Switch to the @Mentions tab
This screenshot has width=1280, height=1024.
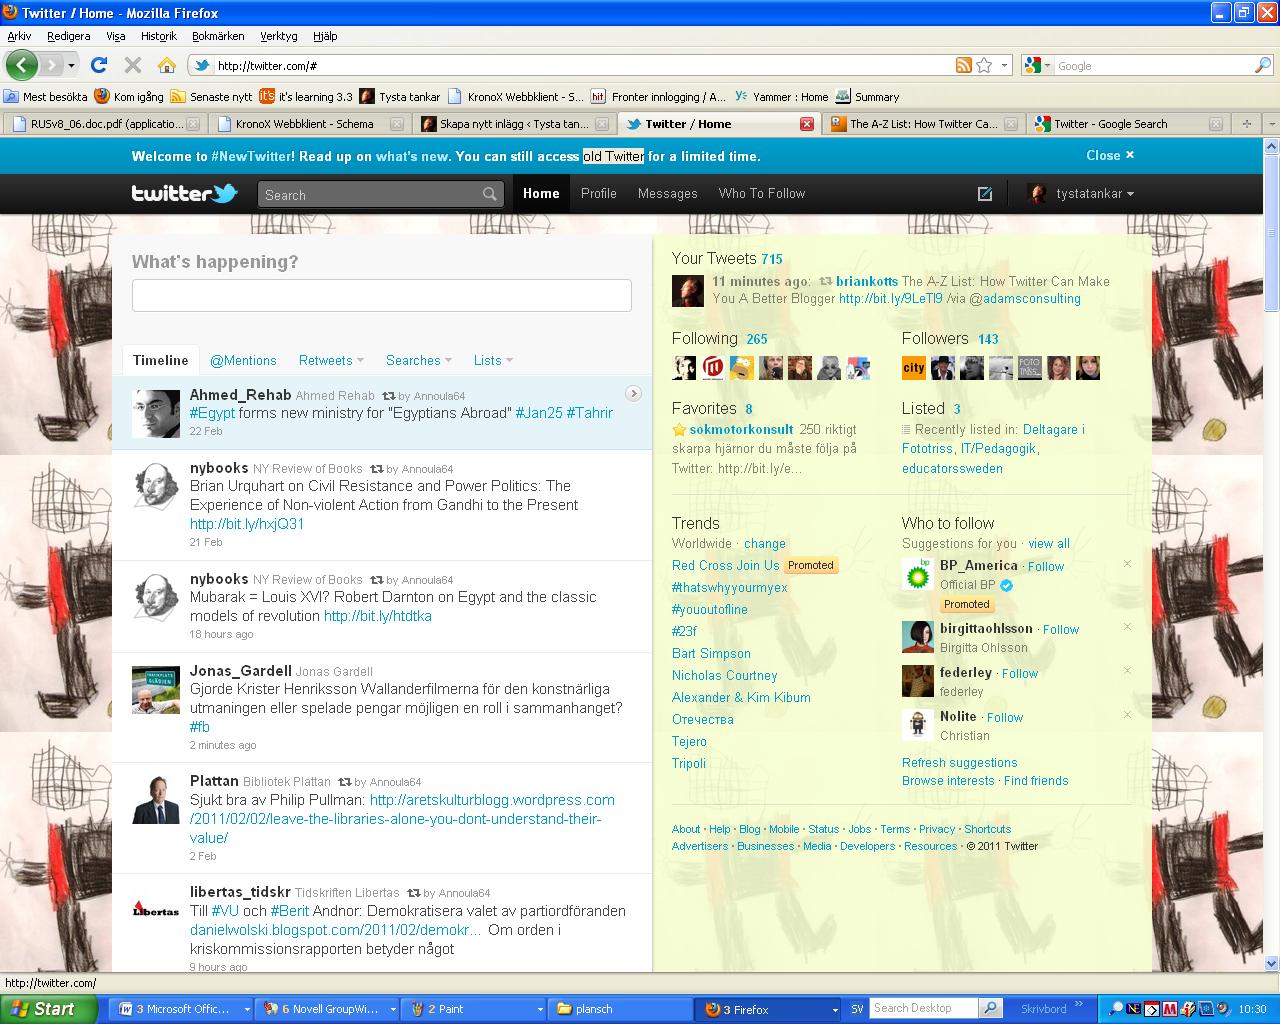[243, 360]
